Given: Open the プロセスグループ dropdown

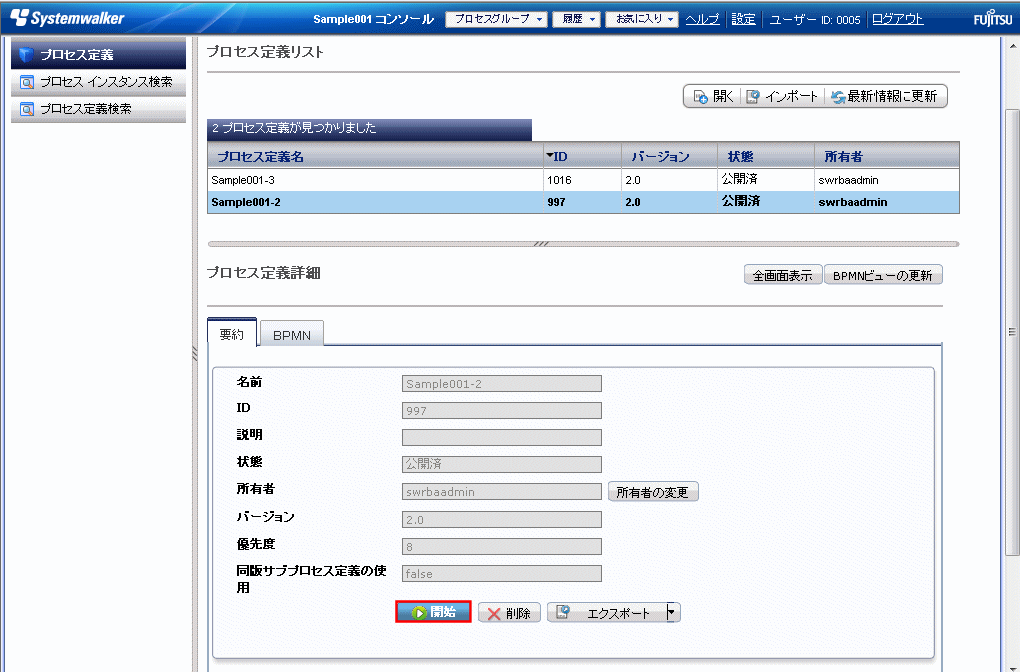Looking at the screenshot, I should (x=498, y=20).
